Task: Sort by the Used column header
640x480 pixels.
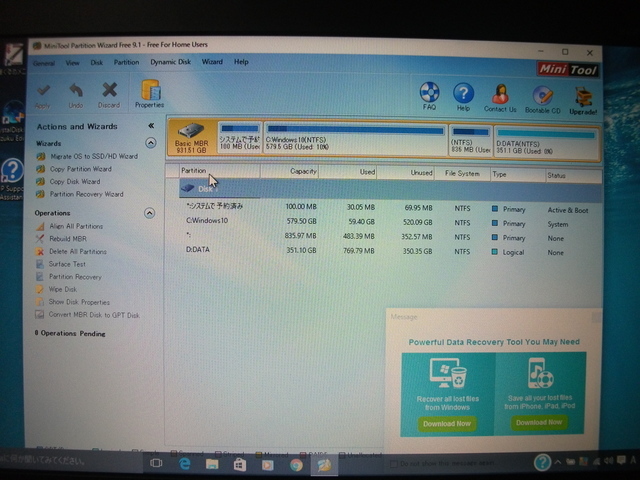Action: click(x=348, y=172)
